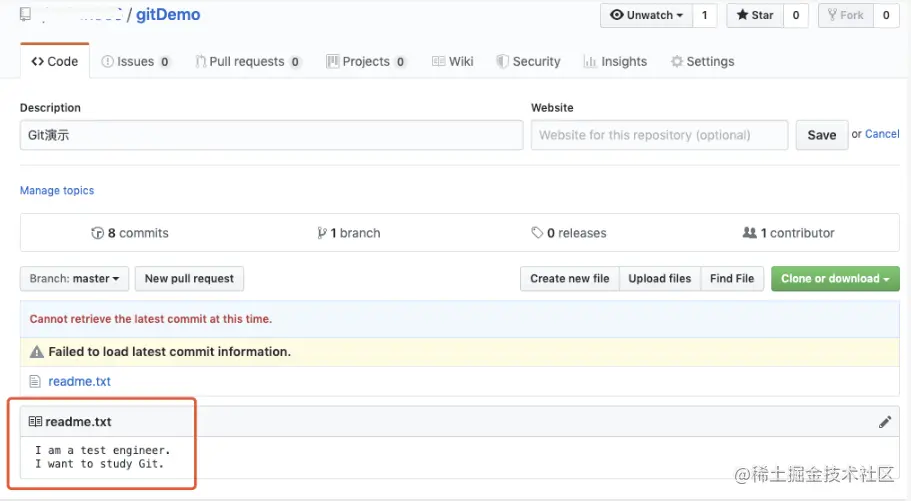Click the repository book icon beside owner name
This screenshot has width=911, height=501.
[25, 14]
